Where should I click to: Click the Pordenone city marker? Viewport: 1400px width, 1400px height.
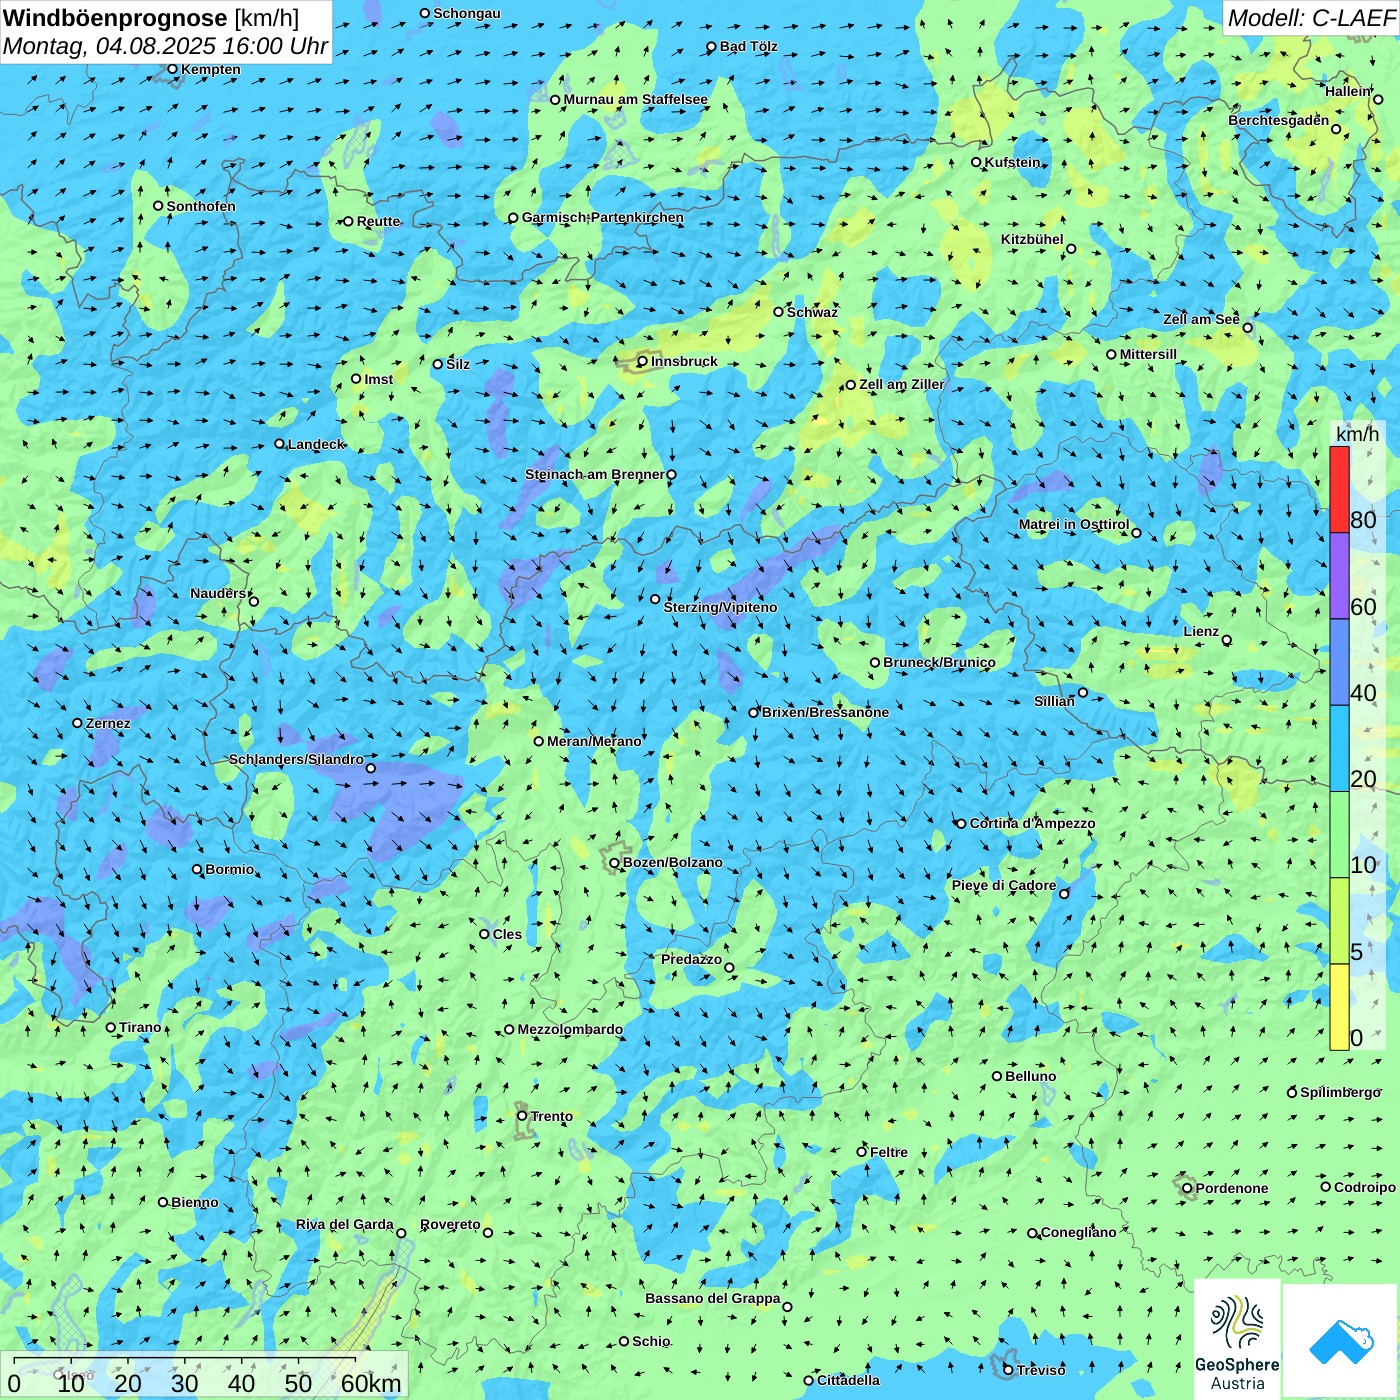coord(1187,1188)
